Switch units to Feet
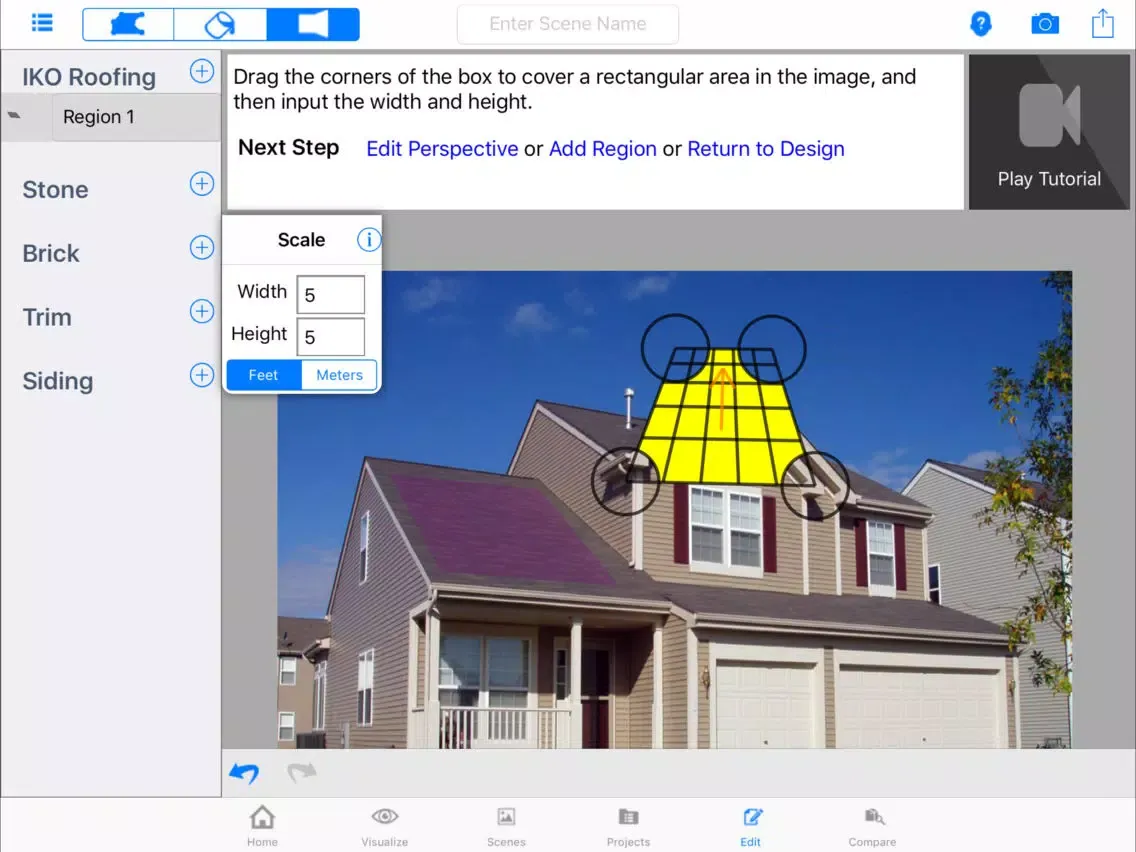 pos(264,375)
